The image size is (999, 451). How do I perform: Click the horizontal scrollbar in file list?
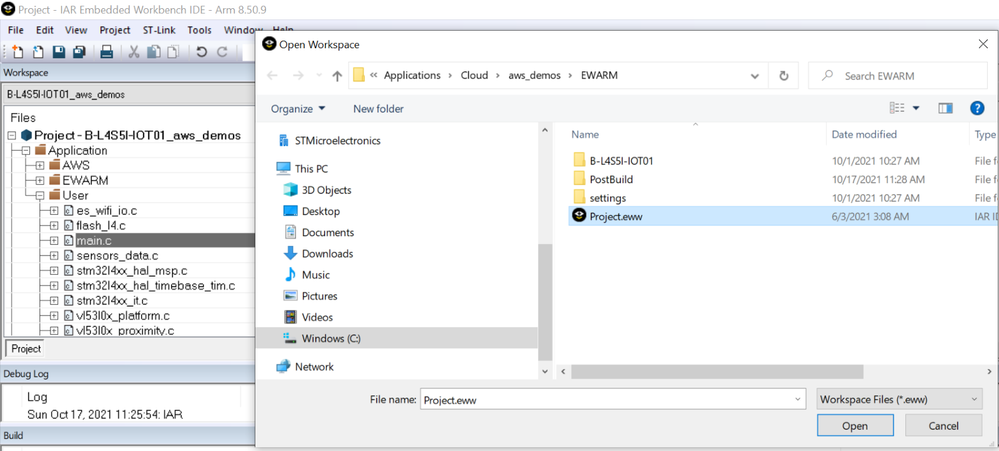pyautogui.click(x=717, y=371)
